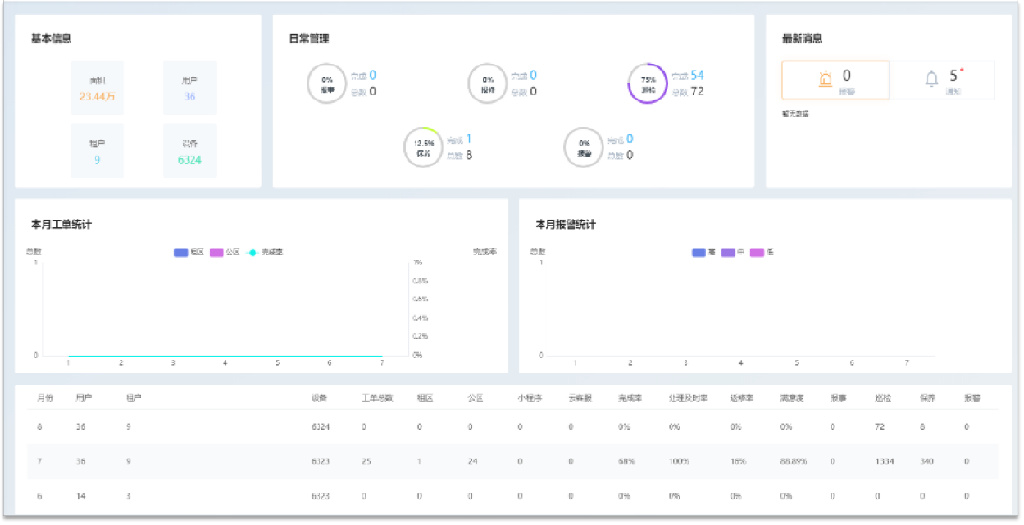Click the orange alarm siren icon

[x=825, y=80]
